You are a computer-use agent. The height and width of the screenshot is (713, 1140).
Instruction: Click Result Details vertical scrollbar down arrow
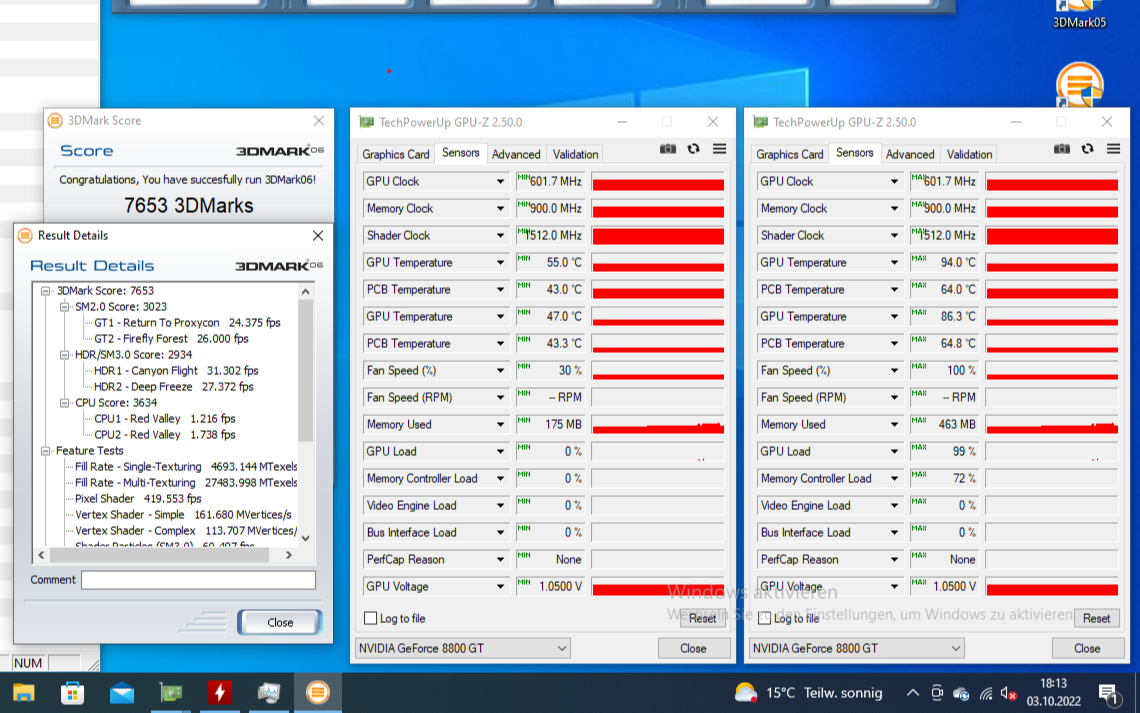tap(305, 539)
